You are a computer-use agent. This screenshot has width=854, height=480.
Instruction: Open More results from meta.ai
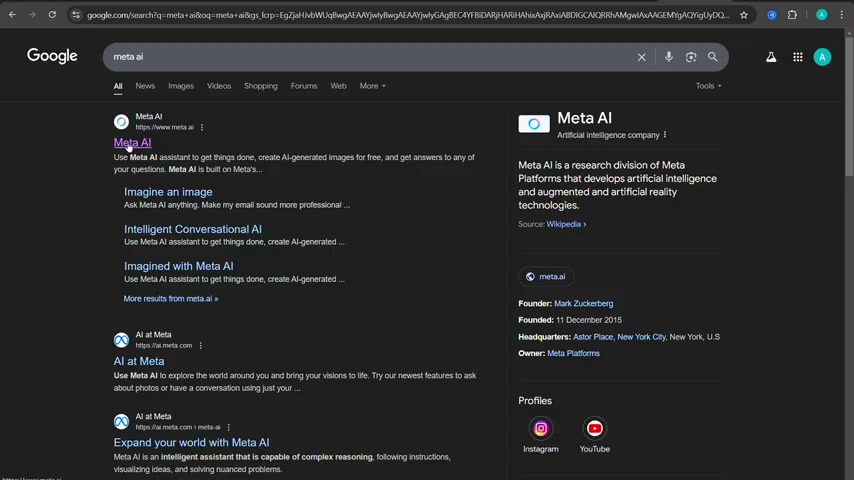tap(170, 299)
